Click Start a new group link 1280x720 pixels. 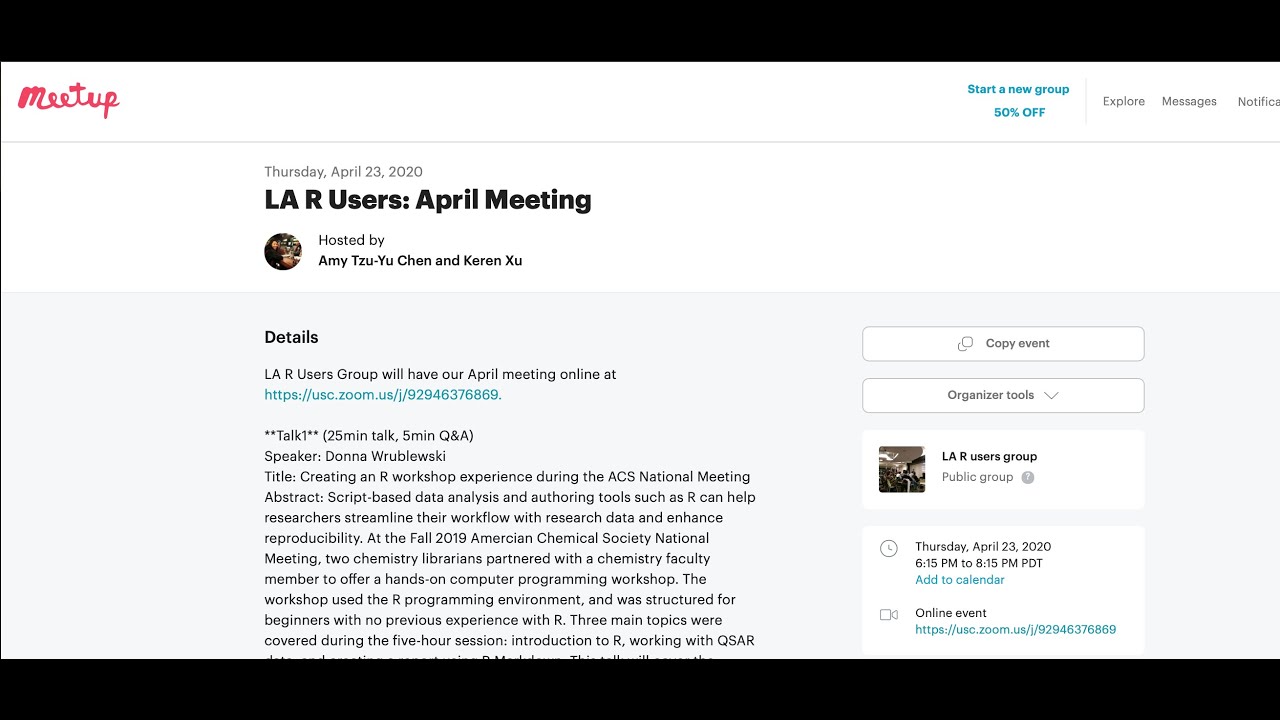[1018, 89]
